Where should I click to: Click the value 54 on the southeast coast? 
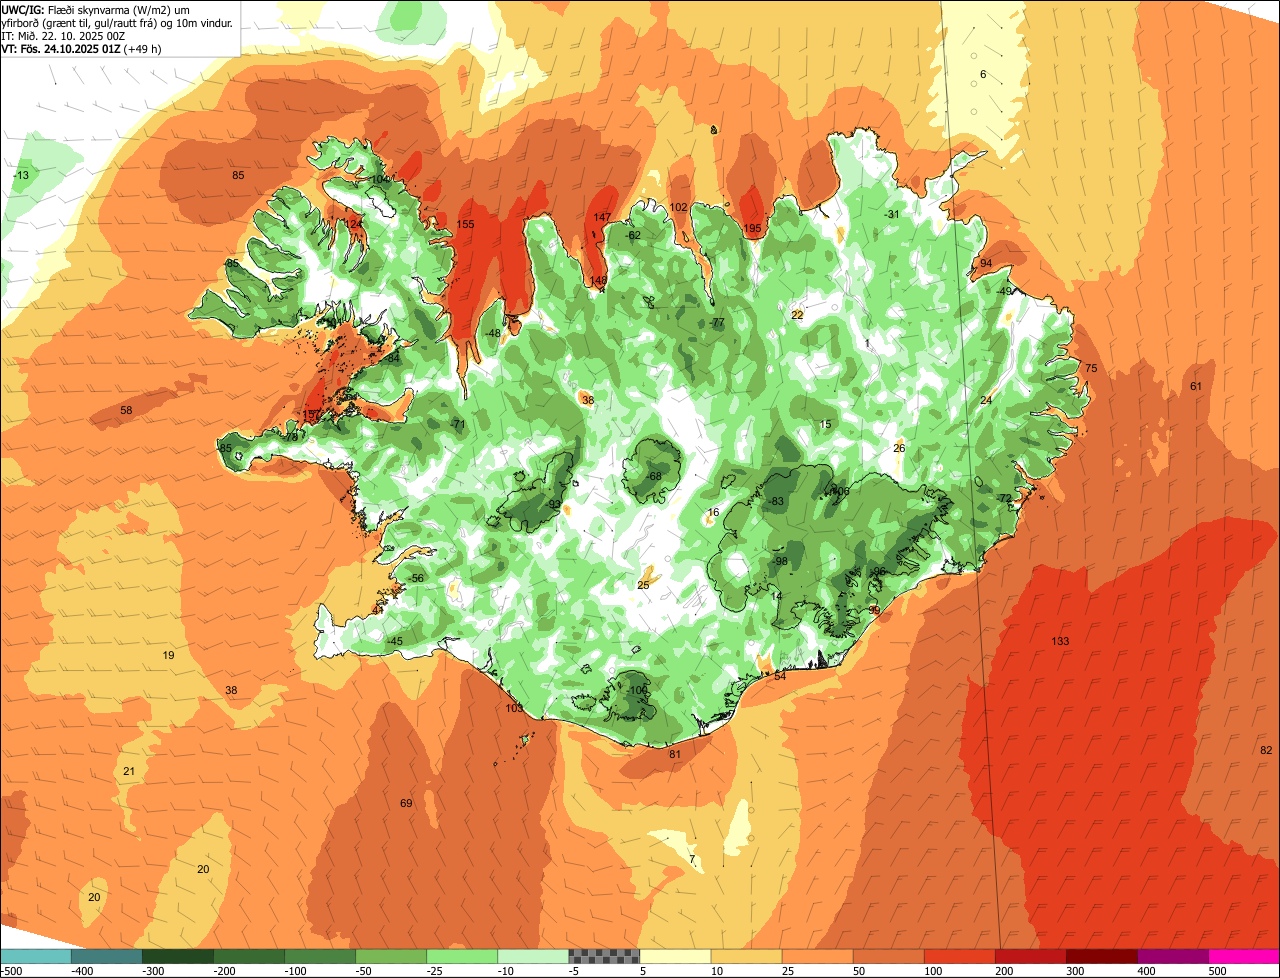[780, 676]
